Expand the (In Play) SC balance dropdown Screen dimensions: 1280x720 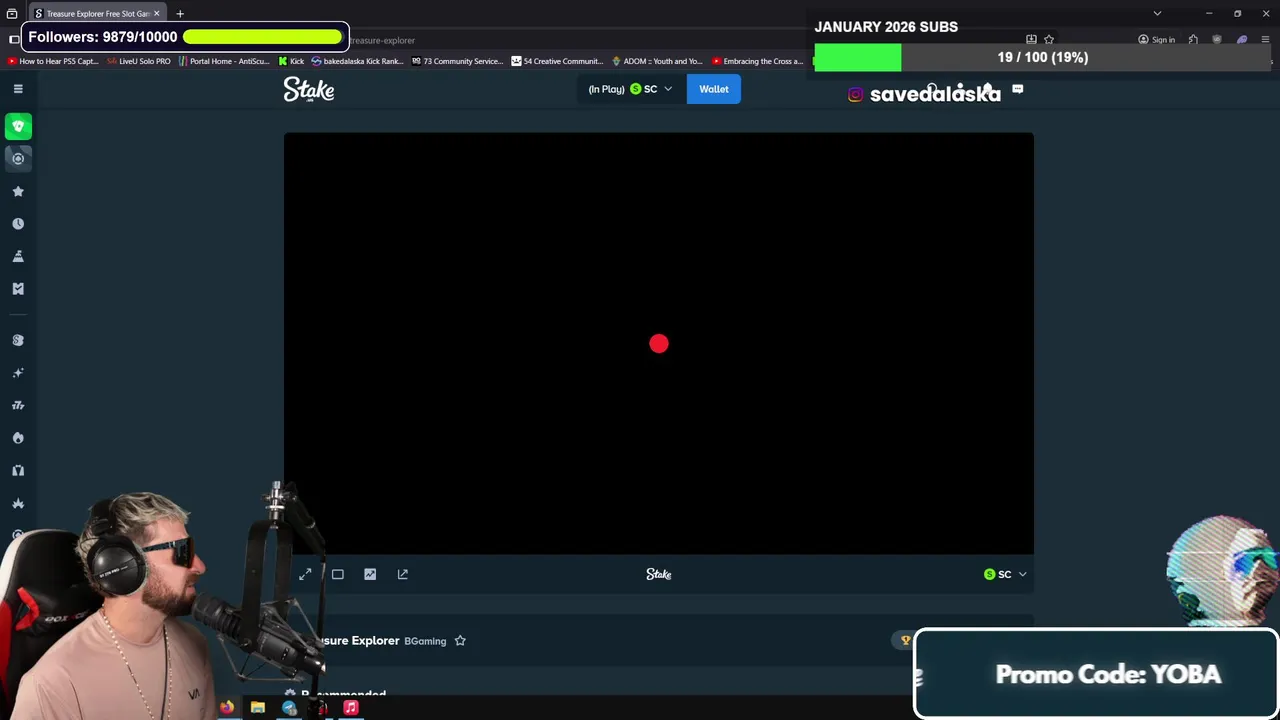pos(631,89)
